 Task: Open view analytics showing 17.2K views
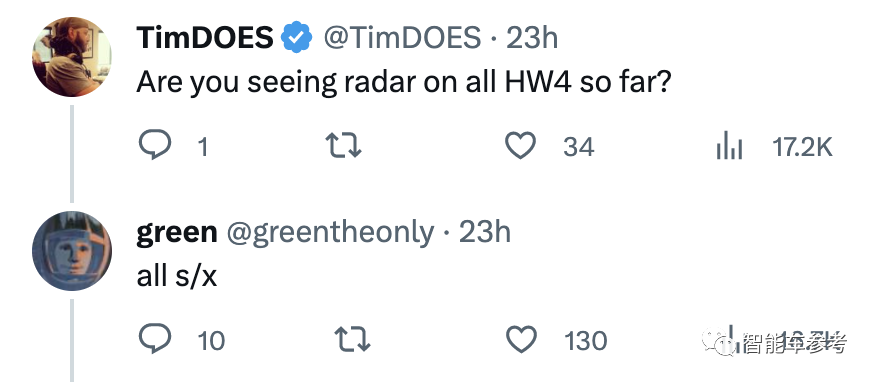click(x=730, y=147)
